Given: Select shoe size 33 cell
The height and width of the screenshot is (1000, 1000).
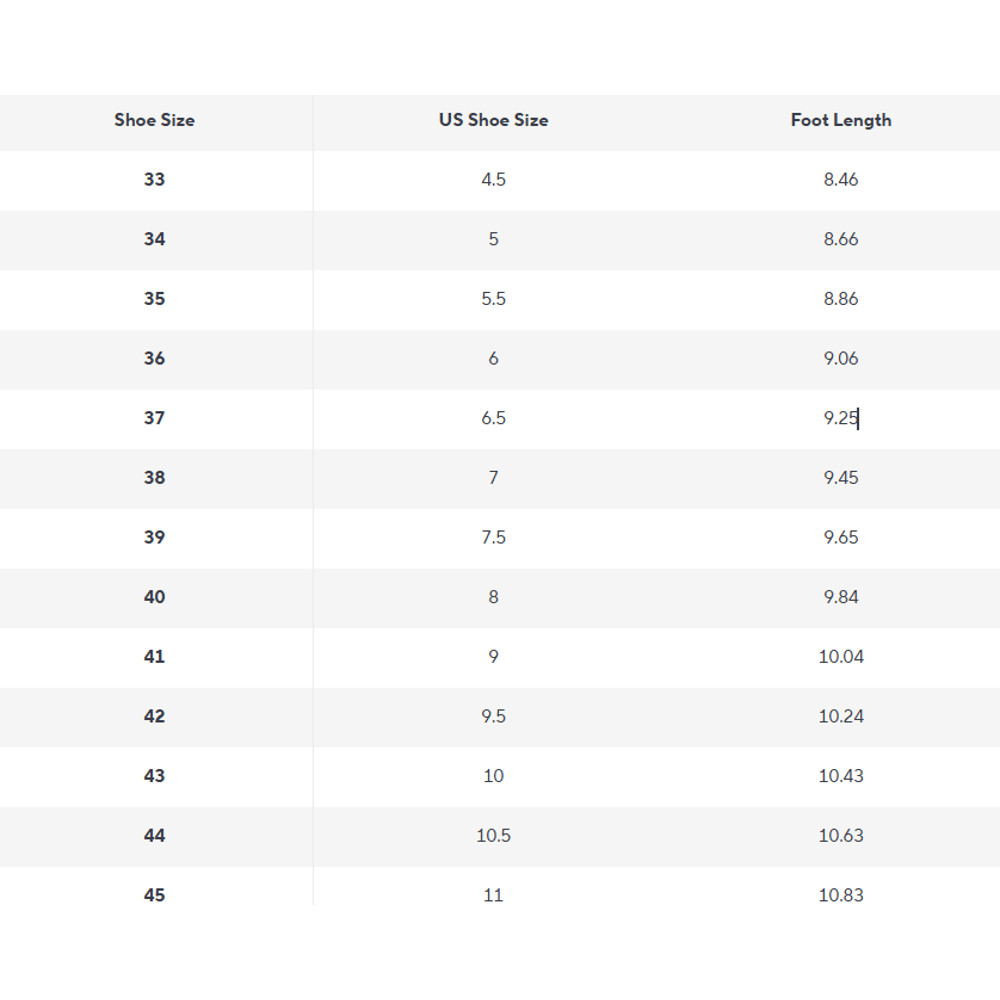Looking at the screenshot, I should pos(154,180).
